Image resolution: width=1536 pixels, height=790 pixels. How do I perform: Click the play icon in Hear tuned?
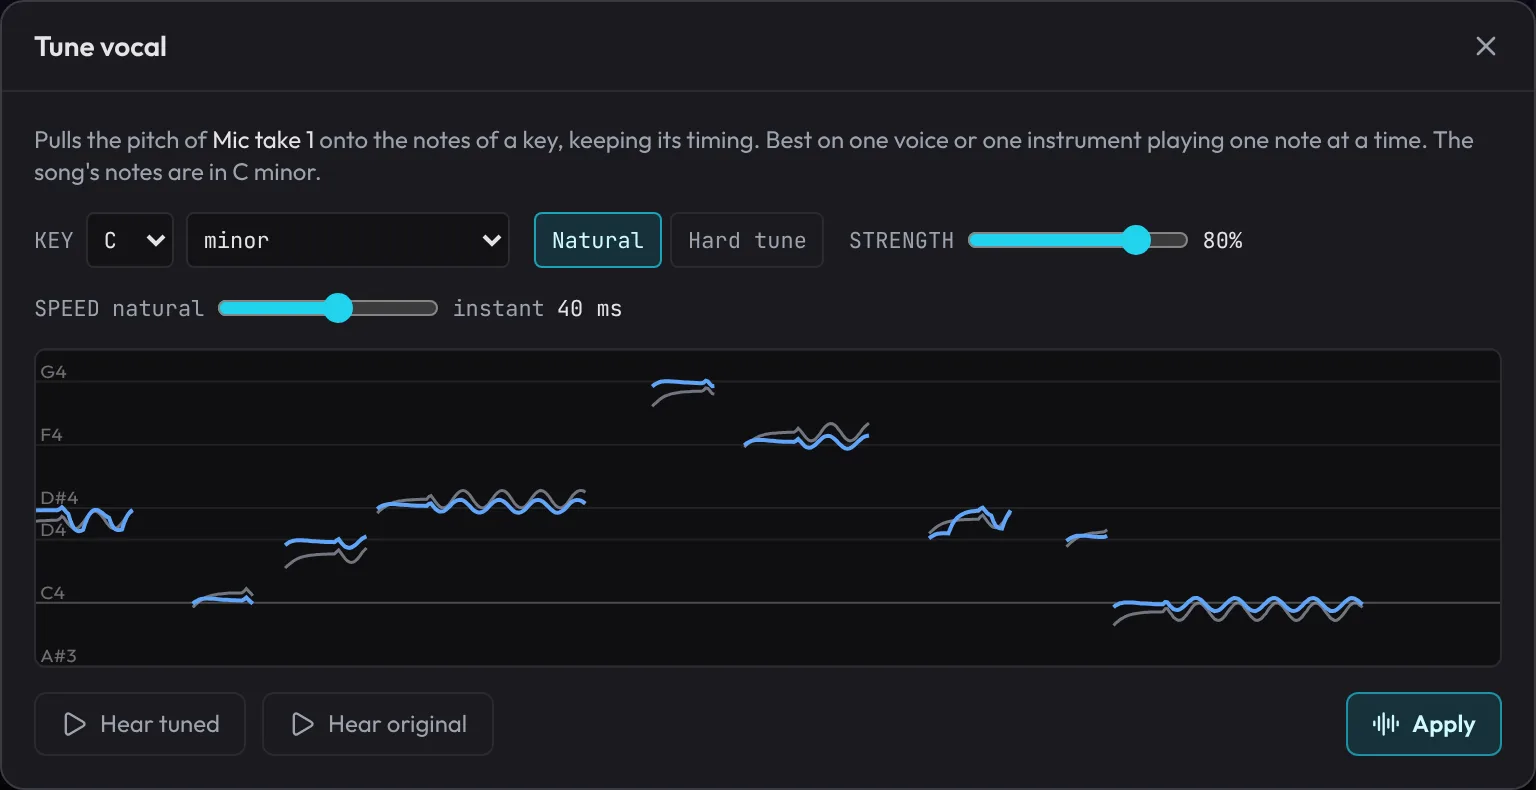coord(74,724)
